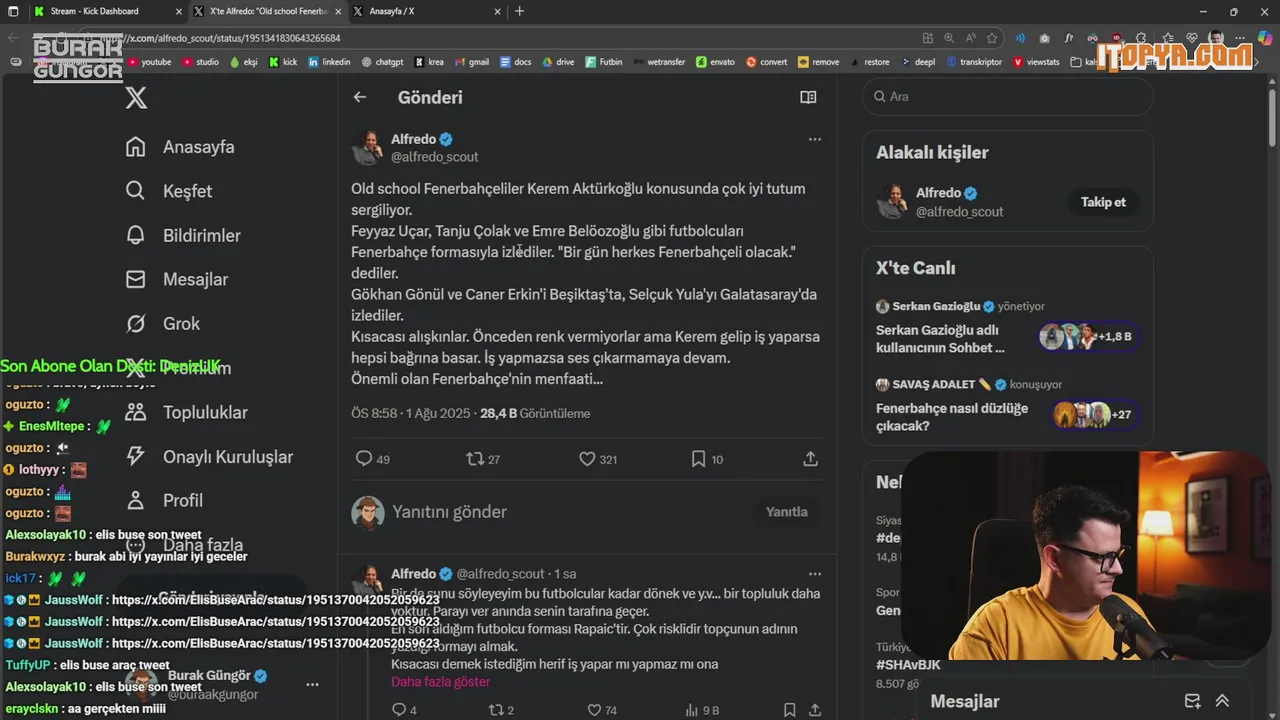Share the main Alfredo post
The image size is (1280, 720).
(811, 459)
